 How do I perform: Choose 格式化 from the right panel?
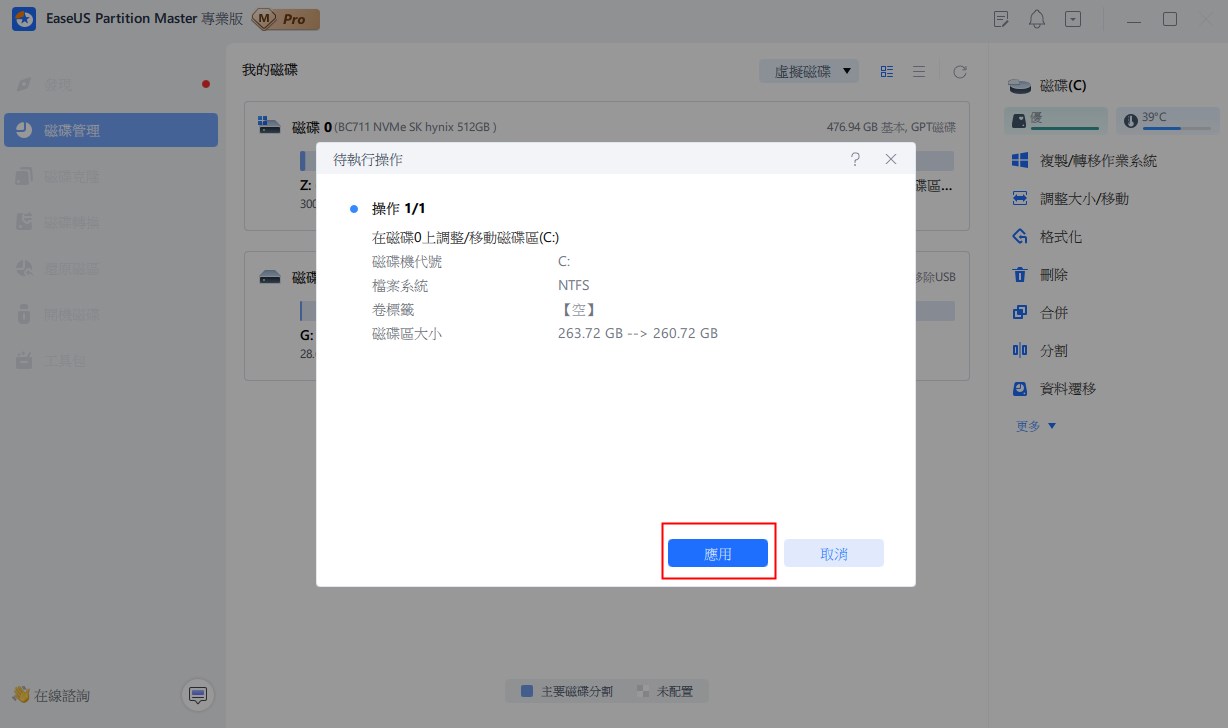tap(1060, 237)
